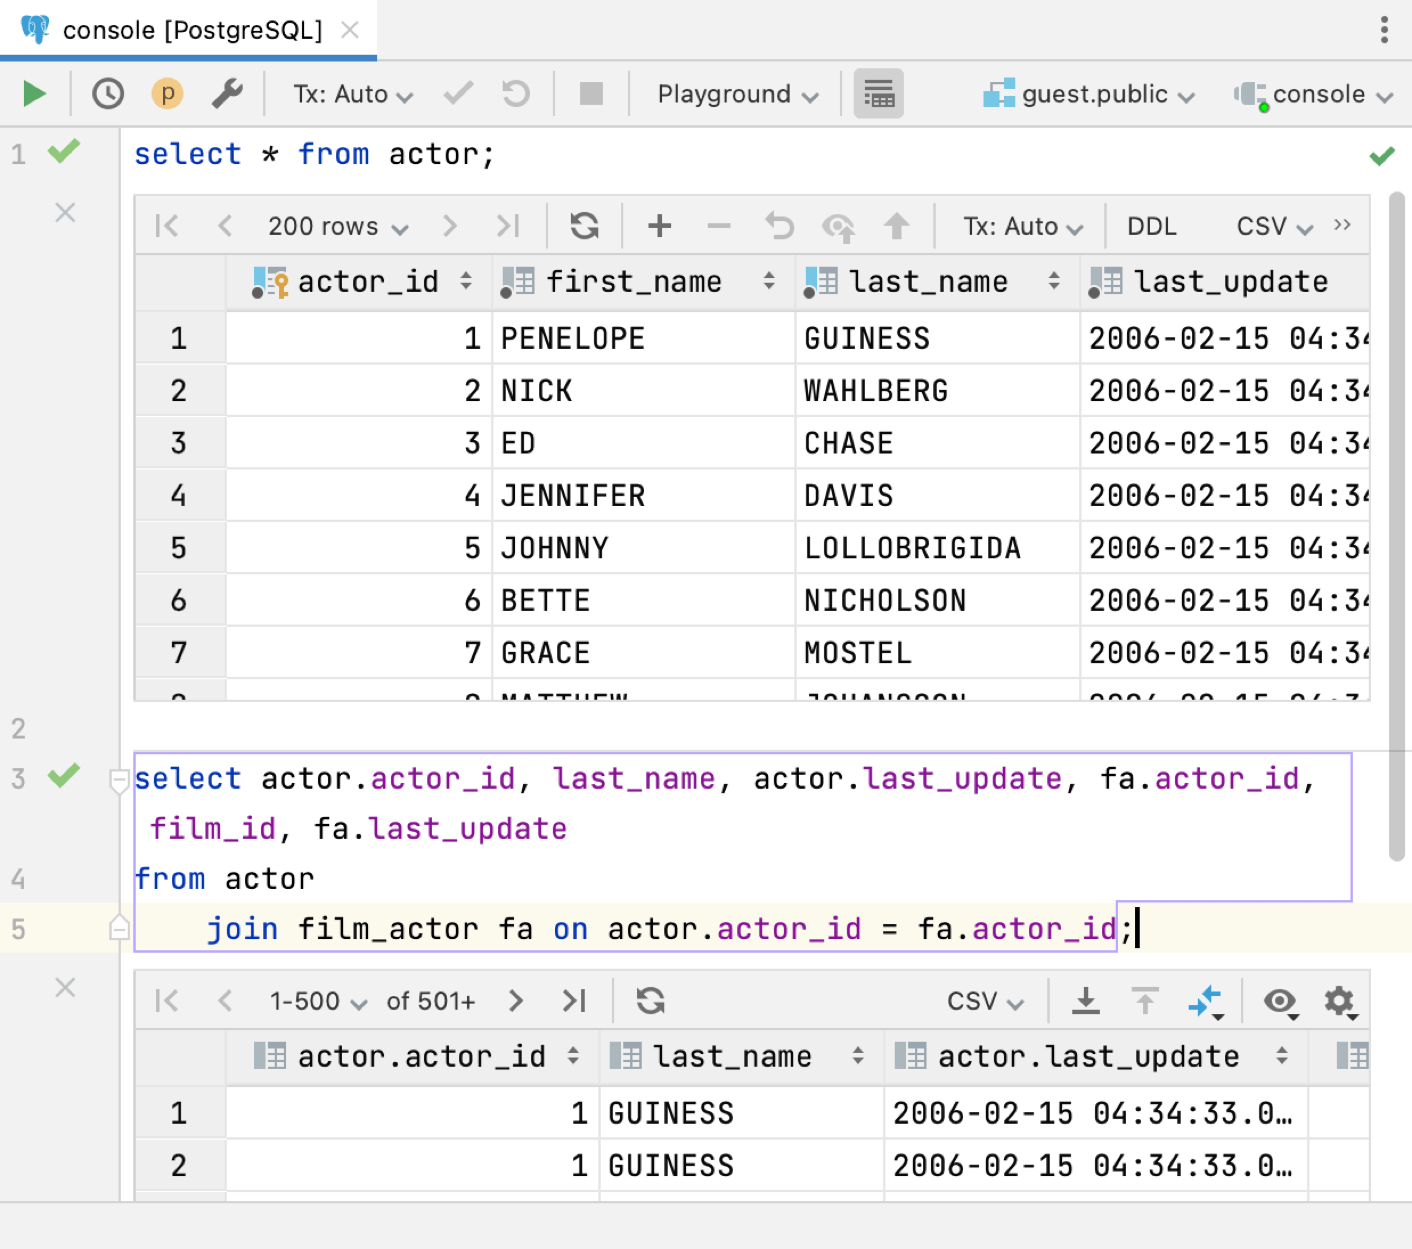Add a new row with the plus icon
Image resolution: width=1412 pixels, height=1249 pixels.
click(659, 226)
